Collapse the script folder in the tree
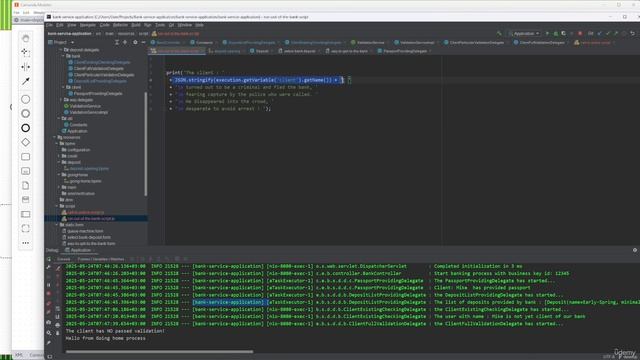 pos(57,206)
